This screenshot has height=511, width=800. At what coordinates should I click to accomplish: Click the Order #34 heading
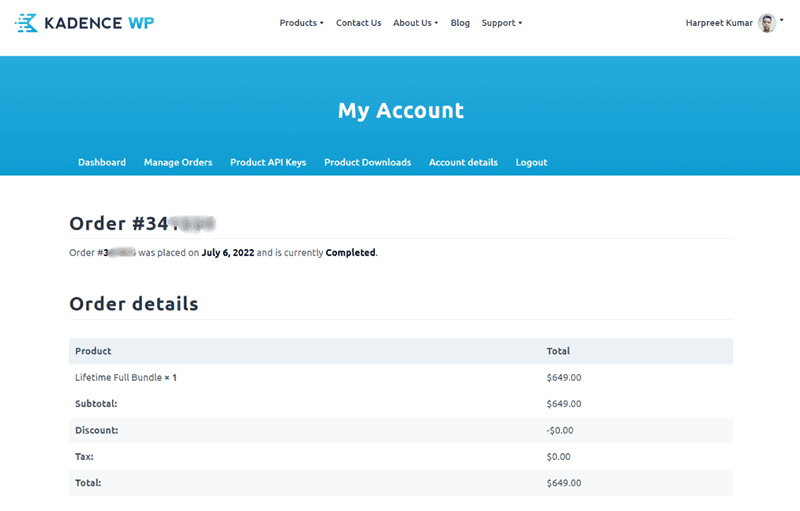pos(142,223)
